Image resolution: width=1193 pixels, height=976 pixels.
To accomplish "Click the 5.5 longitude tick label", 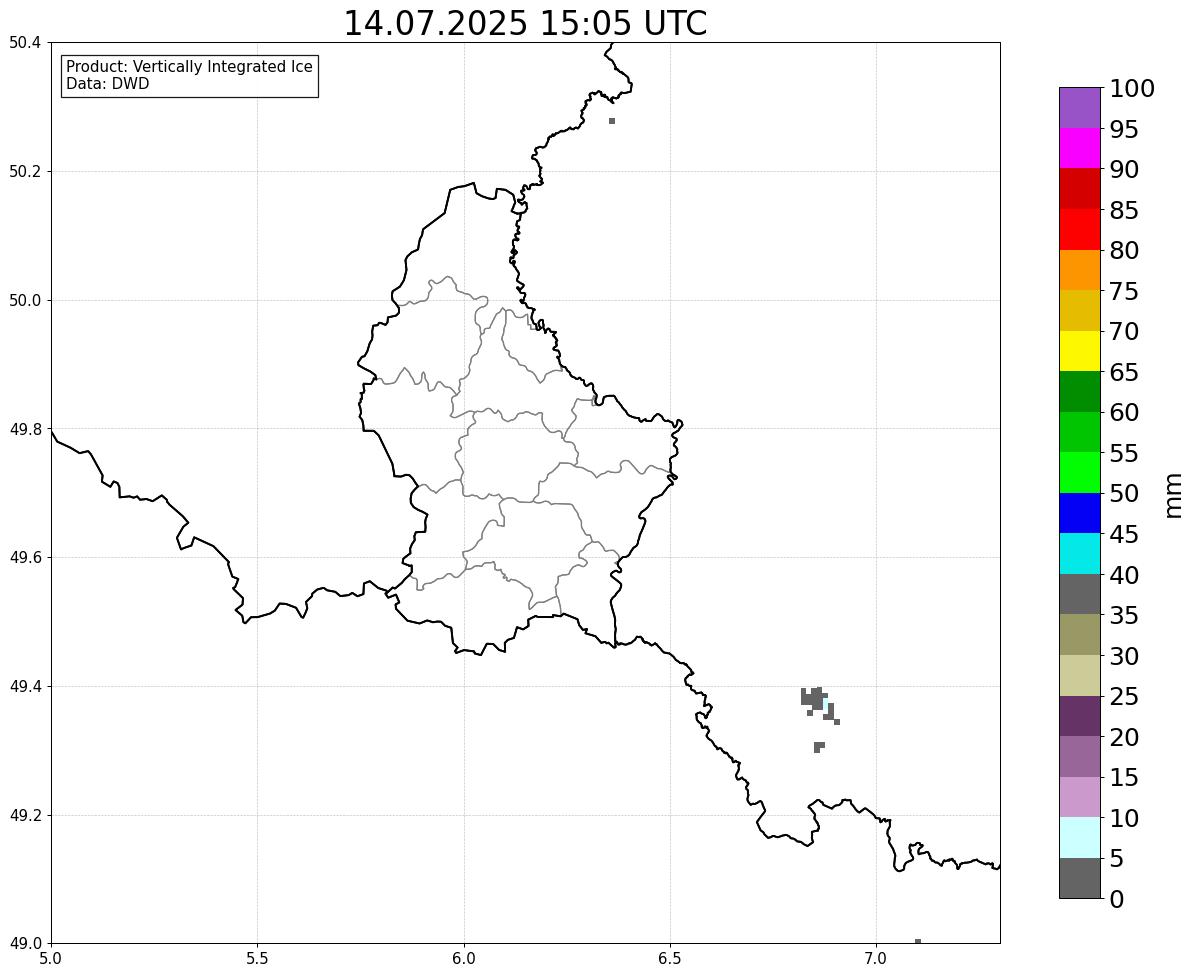I will [x=257, y=959].
